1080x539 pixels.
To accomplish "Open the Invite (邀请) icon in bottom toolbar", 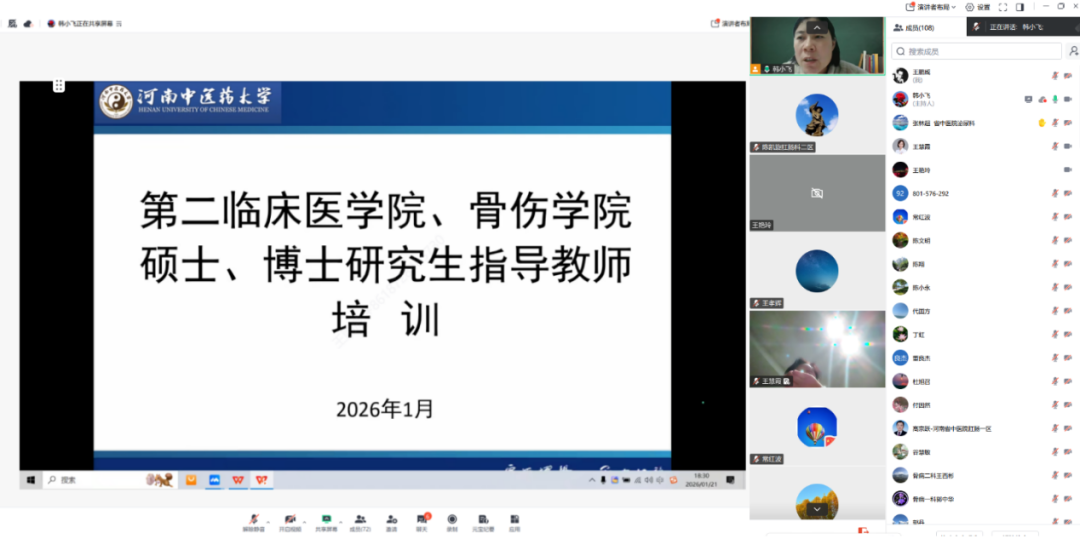I will tap(391, 521).
